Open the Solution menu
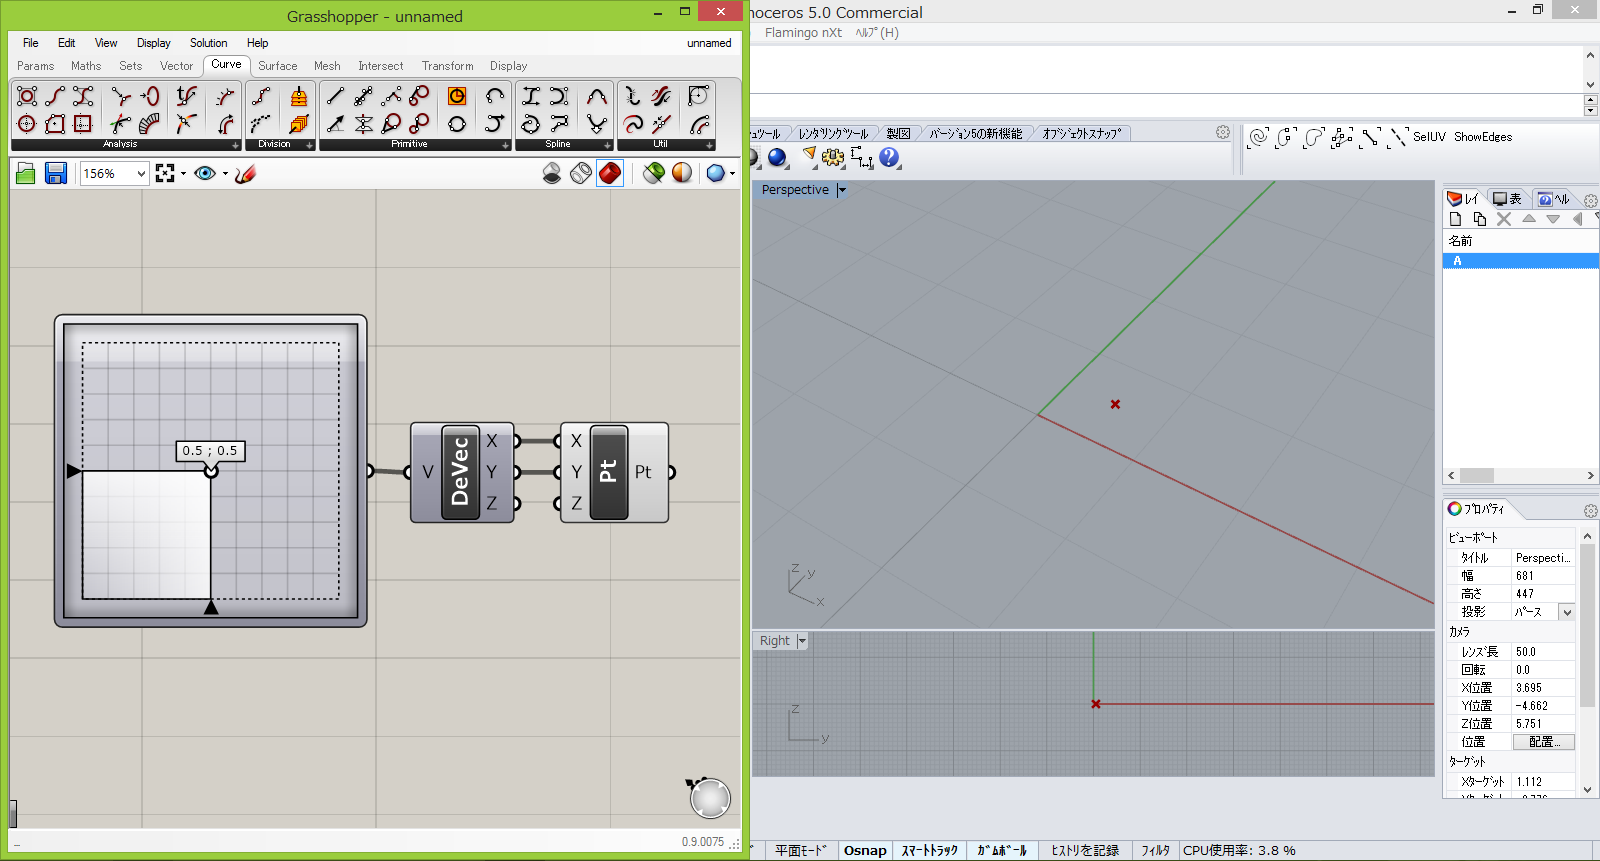This screenshot has width=1600, height=861. click(x=208, y=43)
